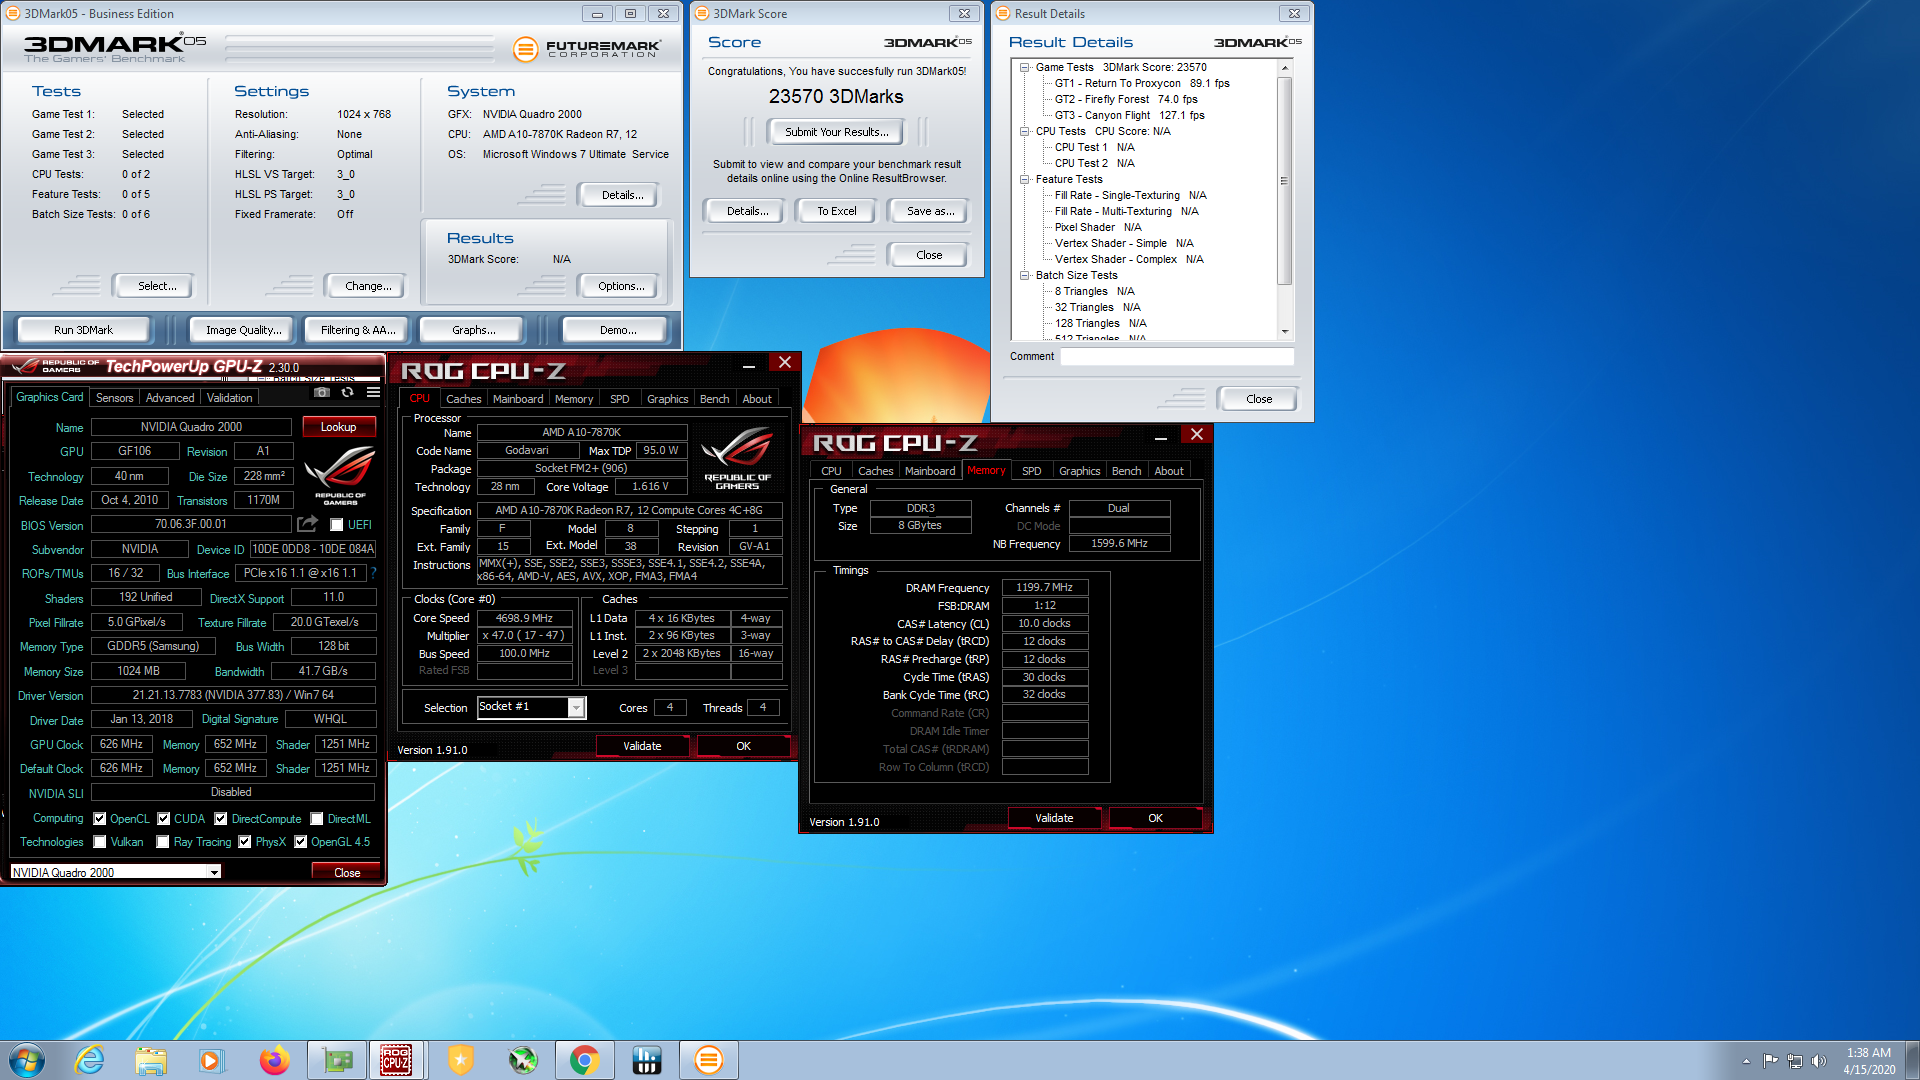Viewport: 1920px width, 1080px height.
Task: Click ROG logo in GPU-Z window
Action: pos(340,475)
